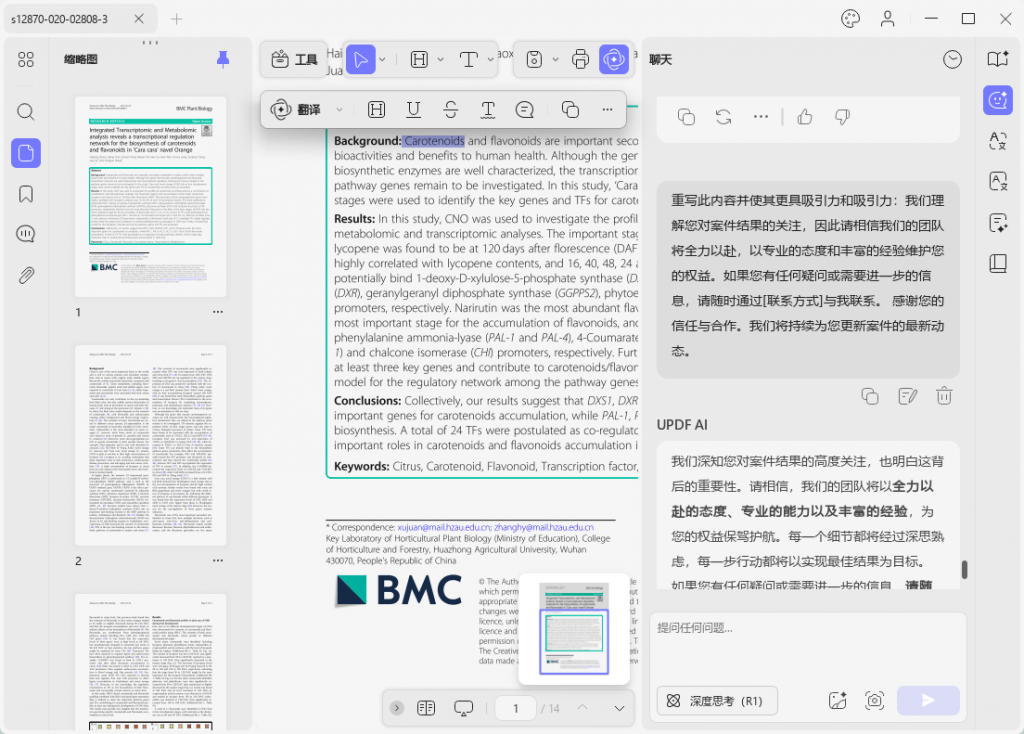This screenshot has width=1024, height=734.
Task: Attach an image to chat prompt
Action: 837,701
